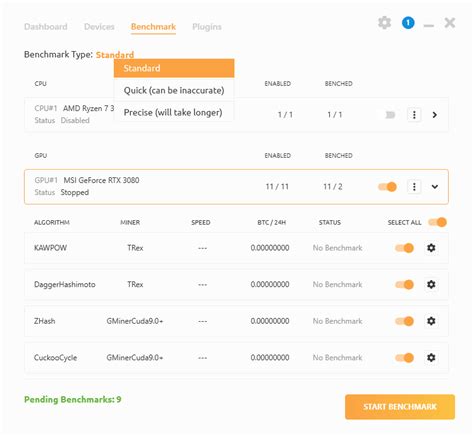Click the Benchmark Type Standard dropdown
The width and height of the screenshot is (474, 436).
click(115, 55)
